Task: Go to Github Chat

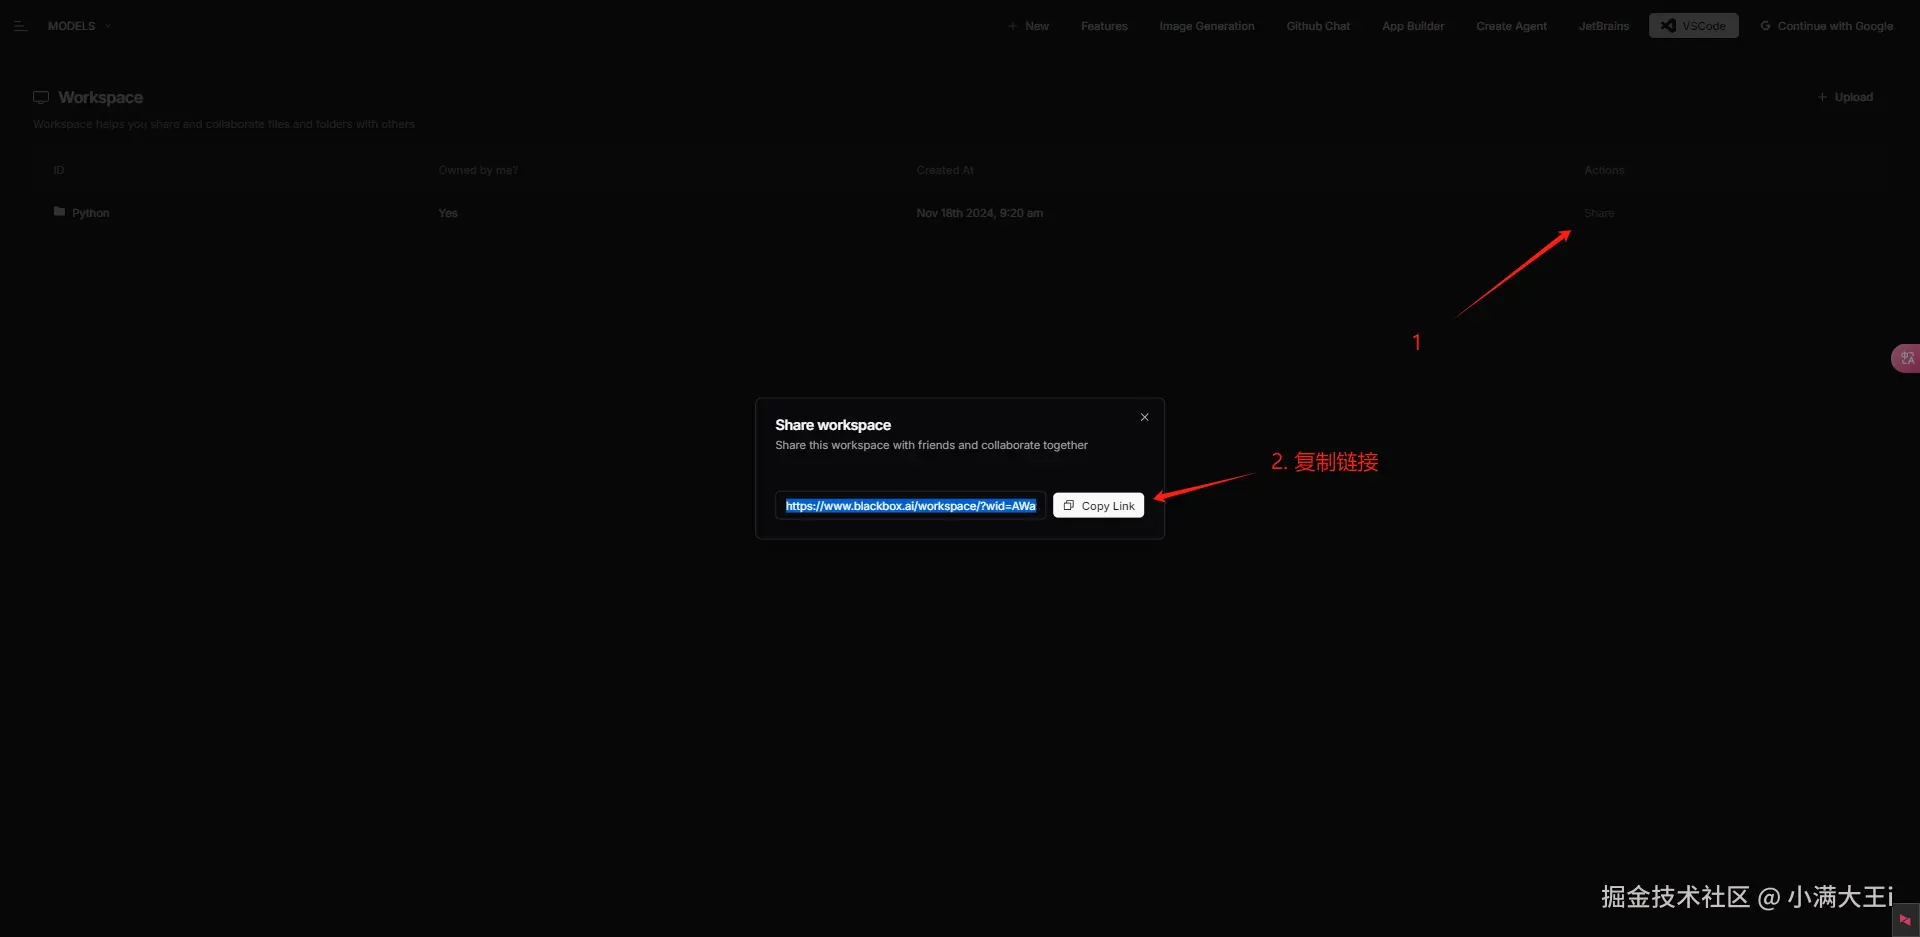Action: click(x=1318, y=26)
